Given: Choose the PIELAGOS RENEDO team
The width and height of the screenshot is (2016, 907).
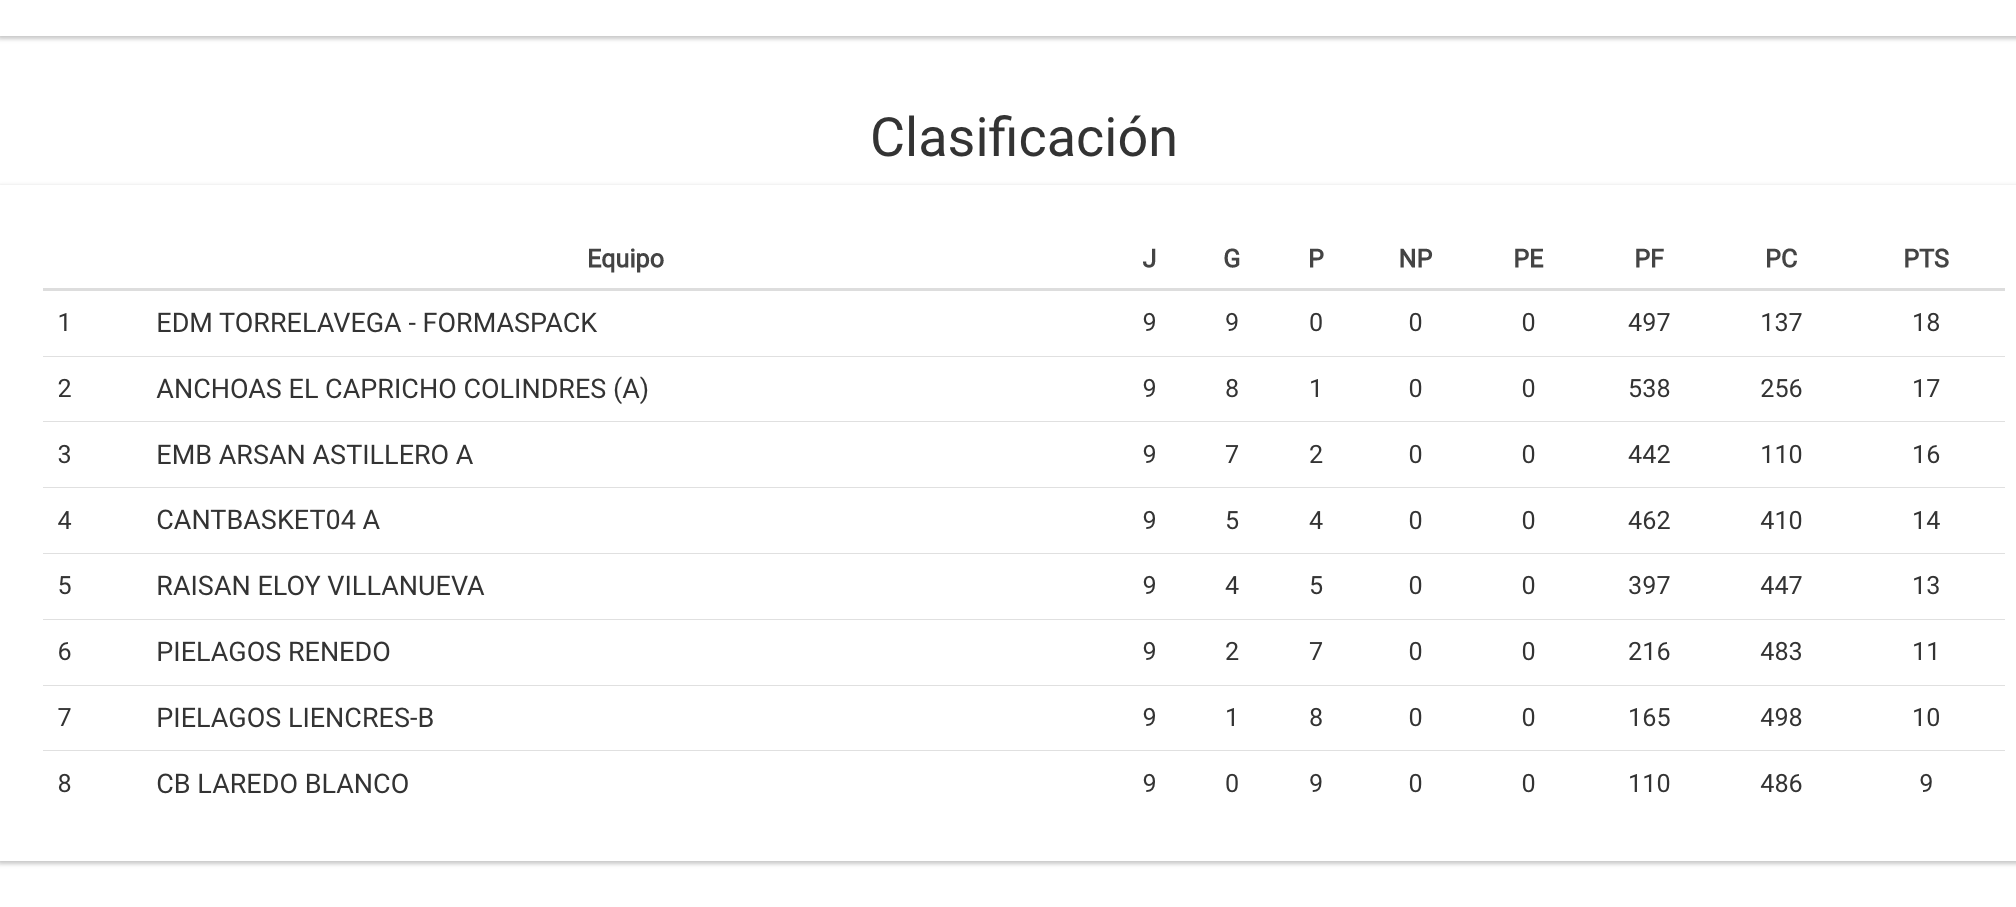Looking at the screenshot, I should tap(273, 652).
